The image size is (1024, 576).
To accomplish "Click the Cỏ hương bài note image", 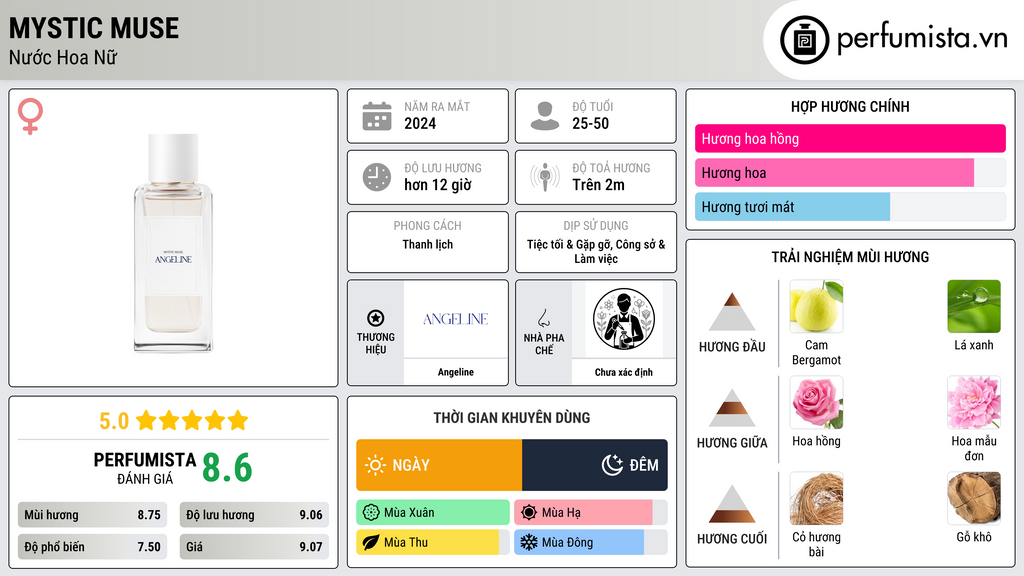I will 816,498.
